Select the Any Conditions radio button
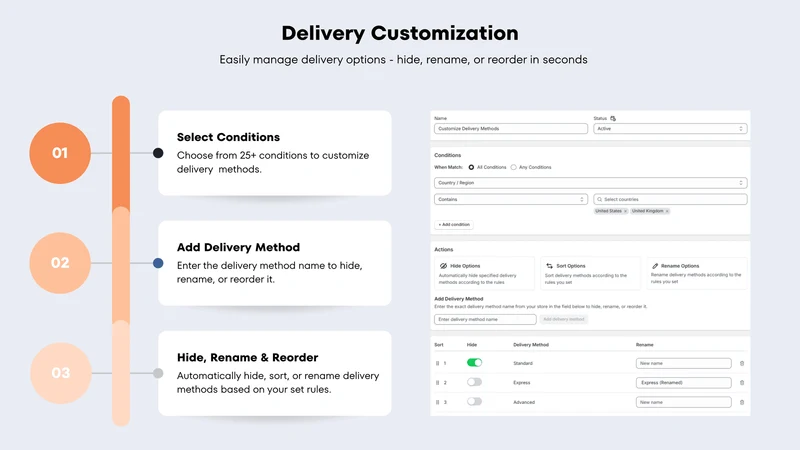This screenshot has width=800, height=450. [514, 167]
